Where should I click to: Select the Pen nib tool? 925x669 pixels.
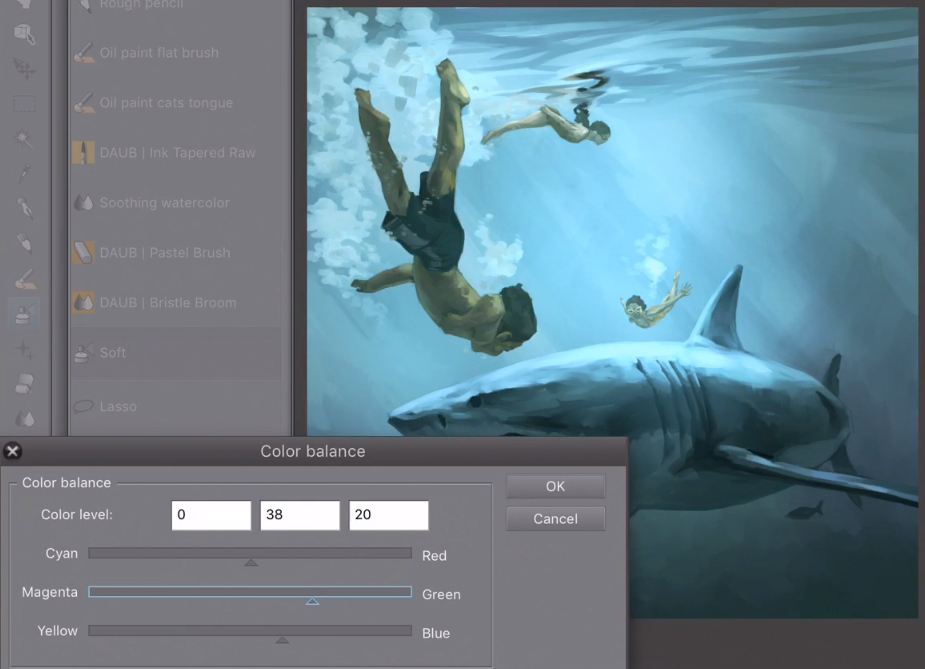click(x=25, y=208)
